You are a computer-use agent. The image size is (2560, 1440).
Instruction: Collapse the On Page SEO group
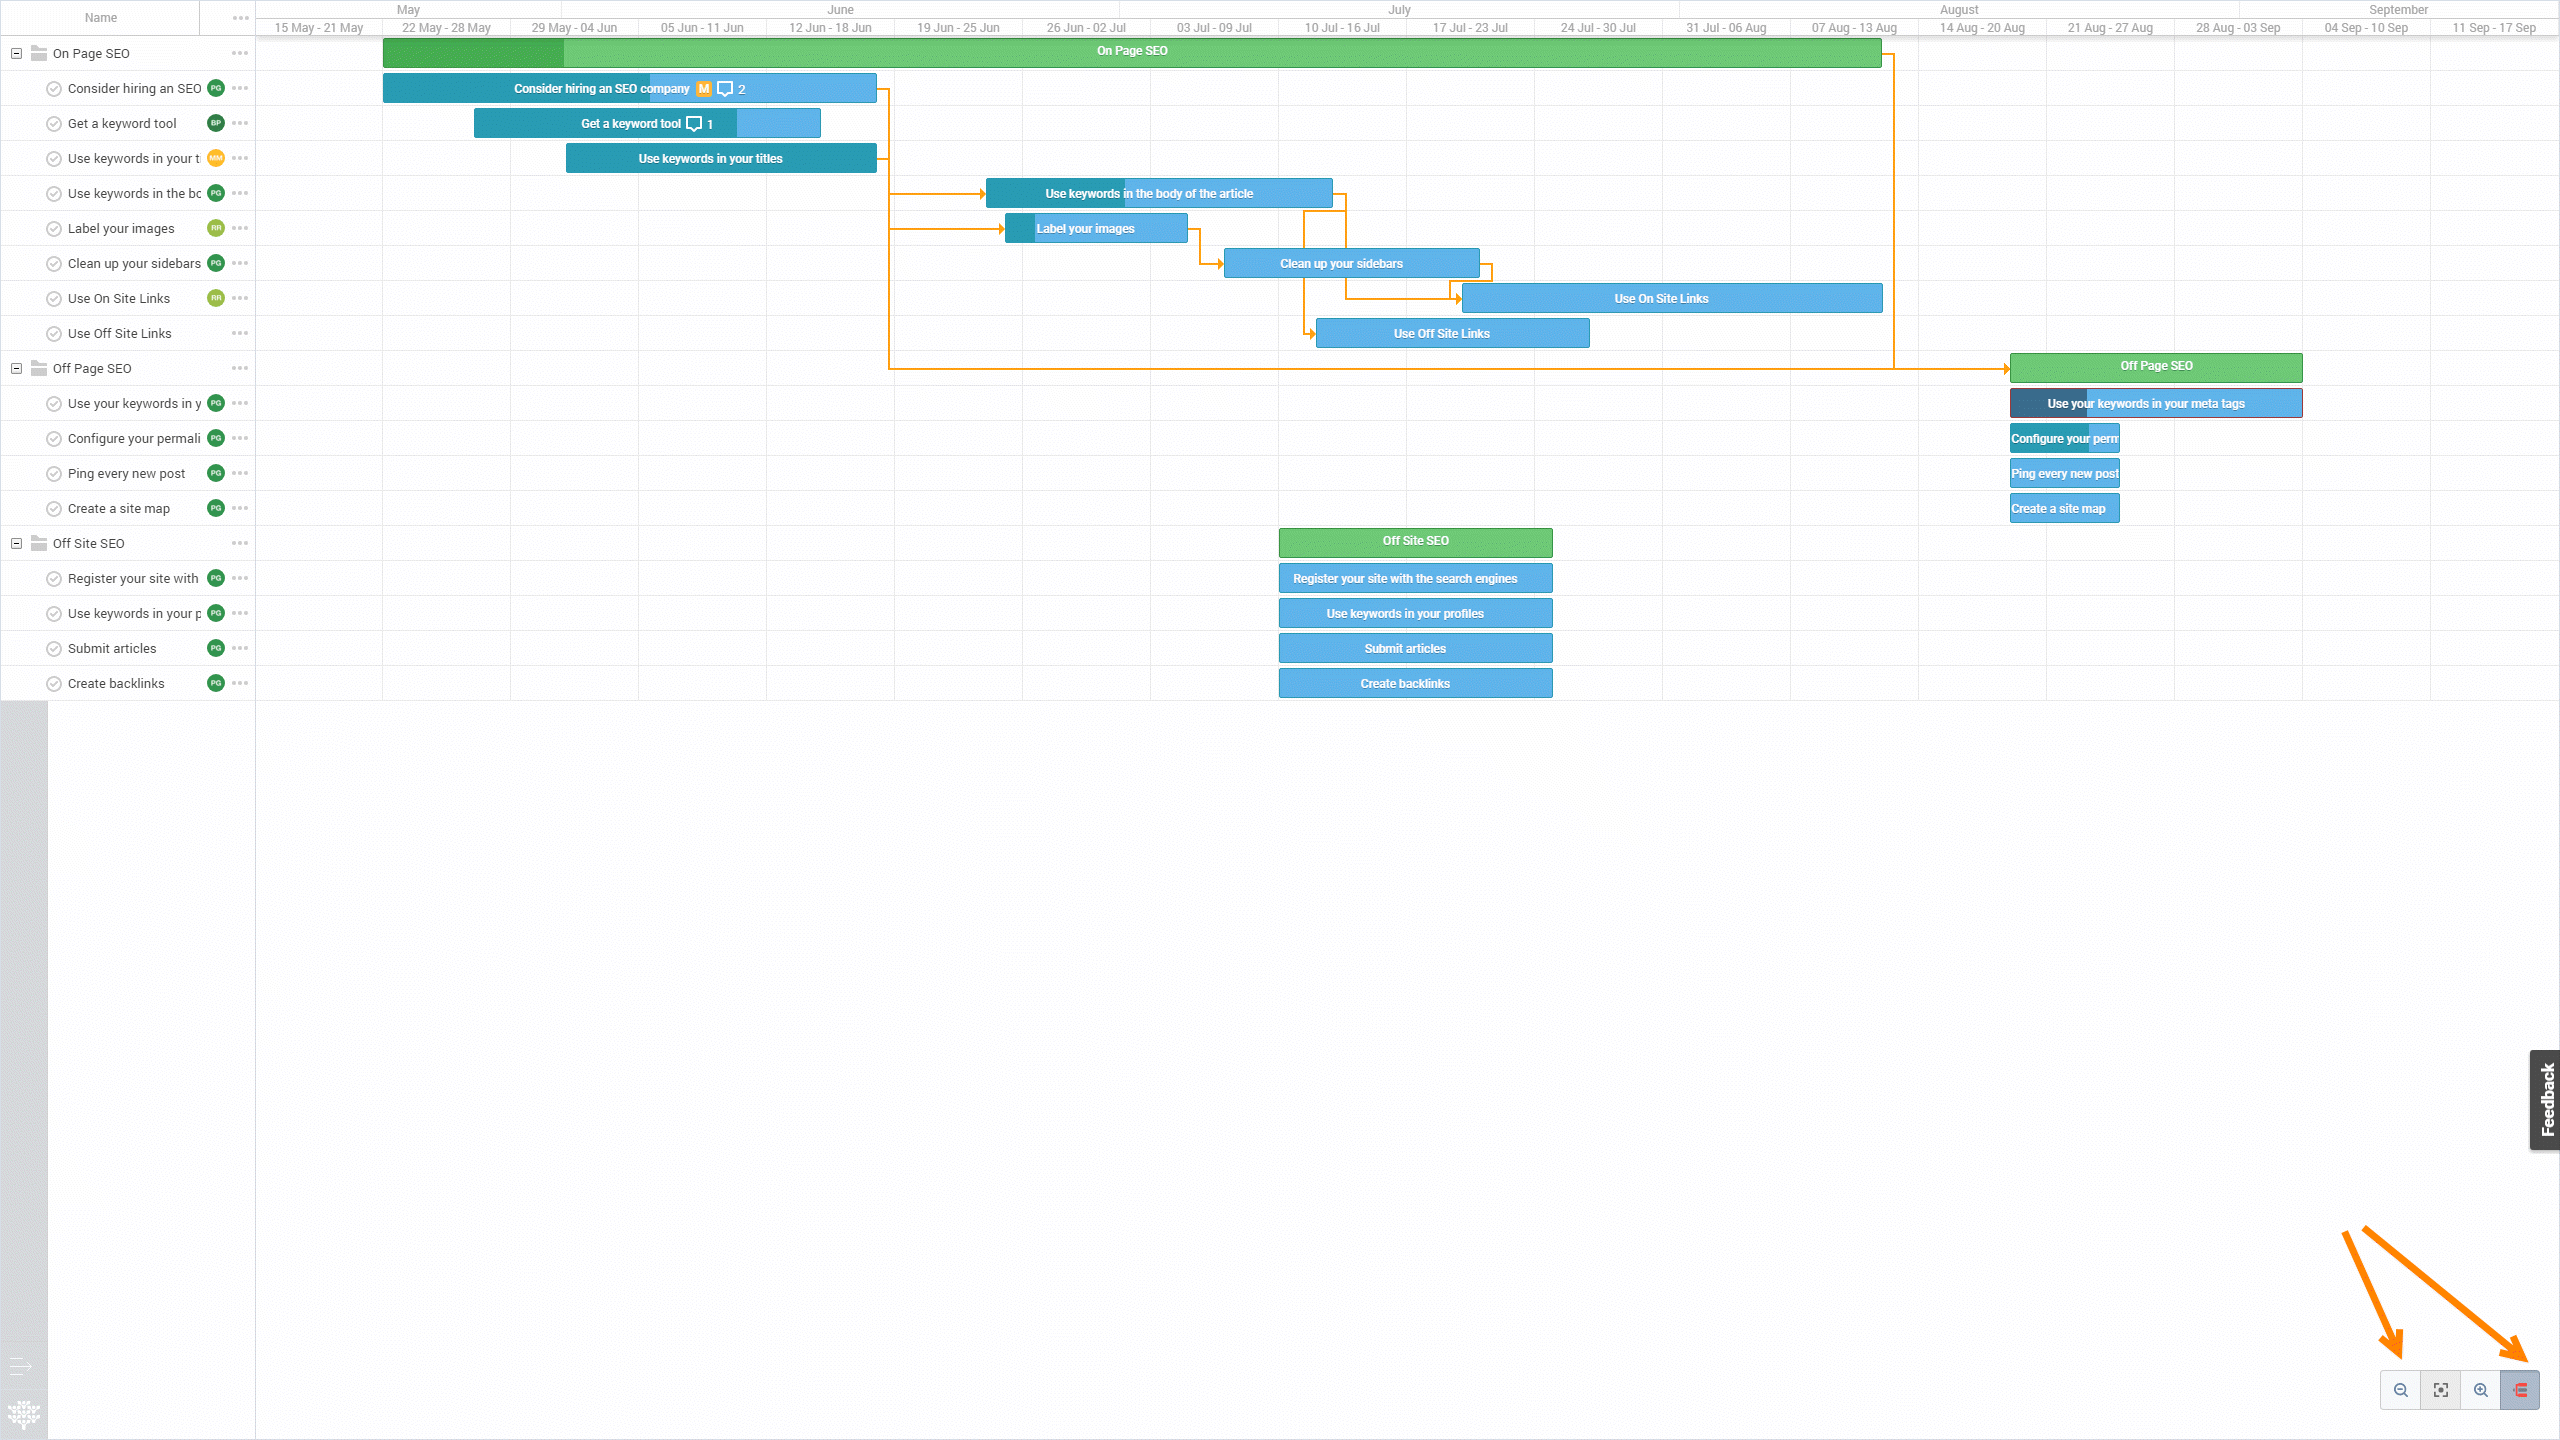(15, 53)
